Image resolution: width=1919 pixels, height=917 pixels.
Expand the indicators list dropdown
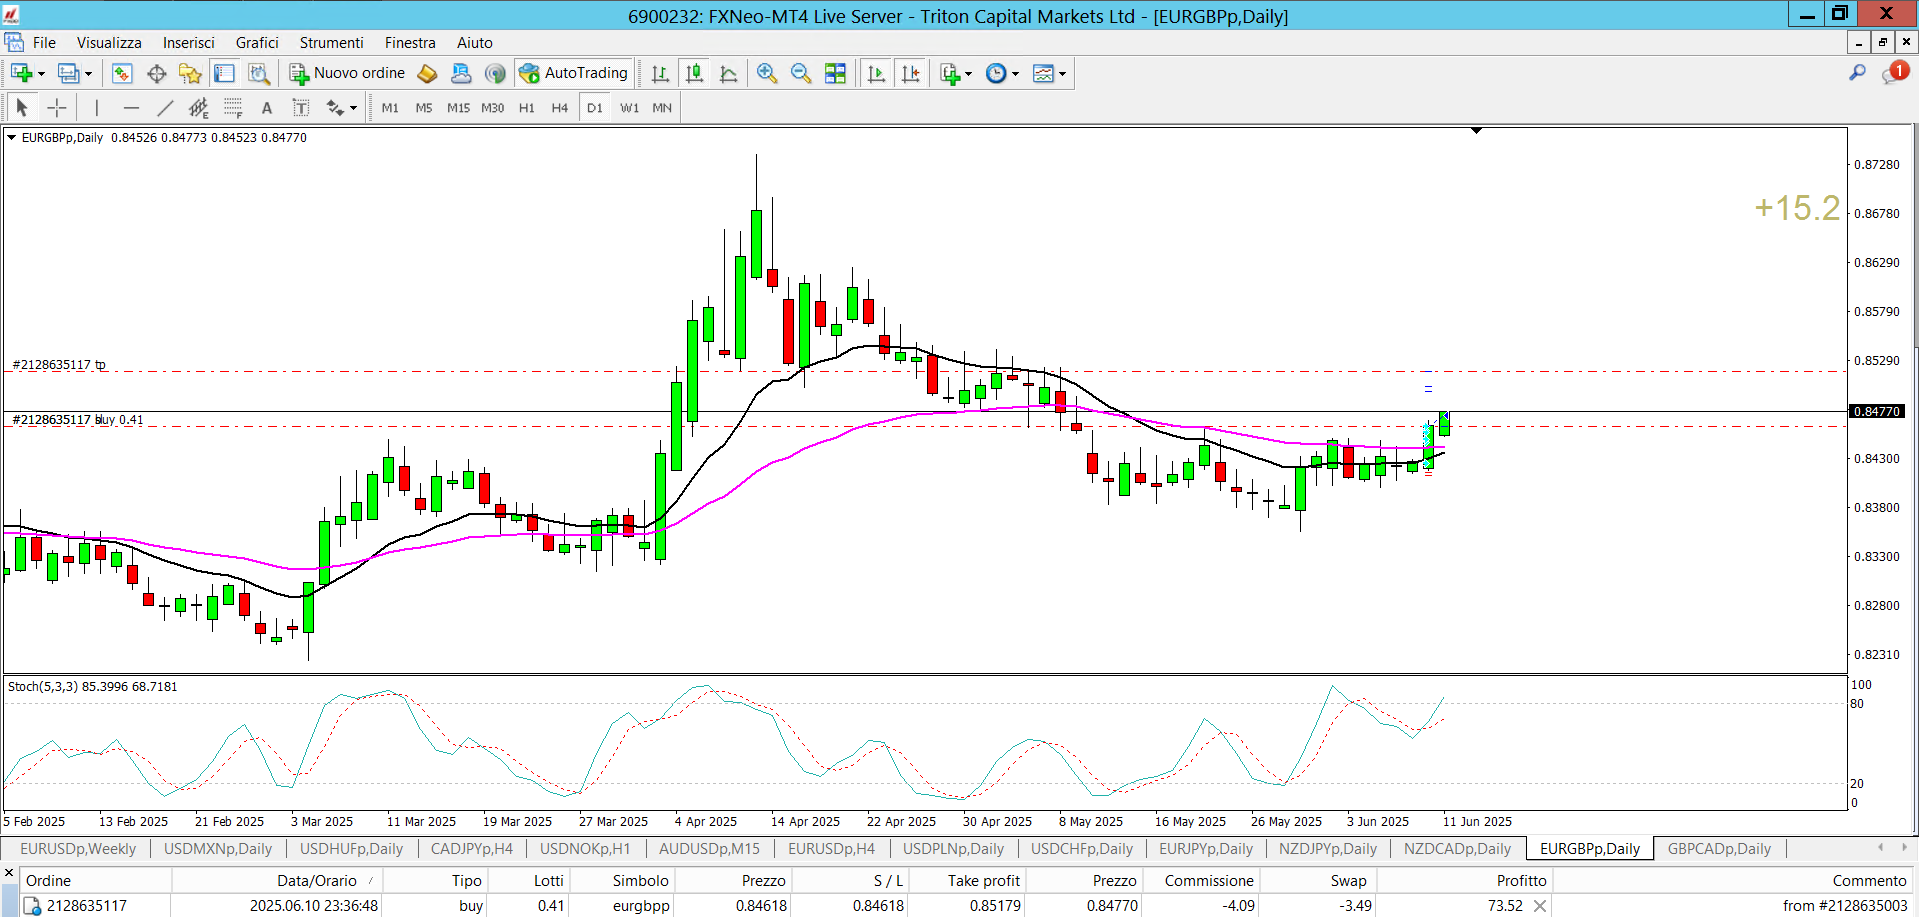pos(968,74)
